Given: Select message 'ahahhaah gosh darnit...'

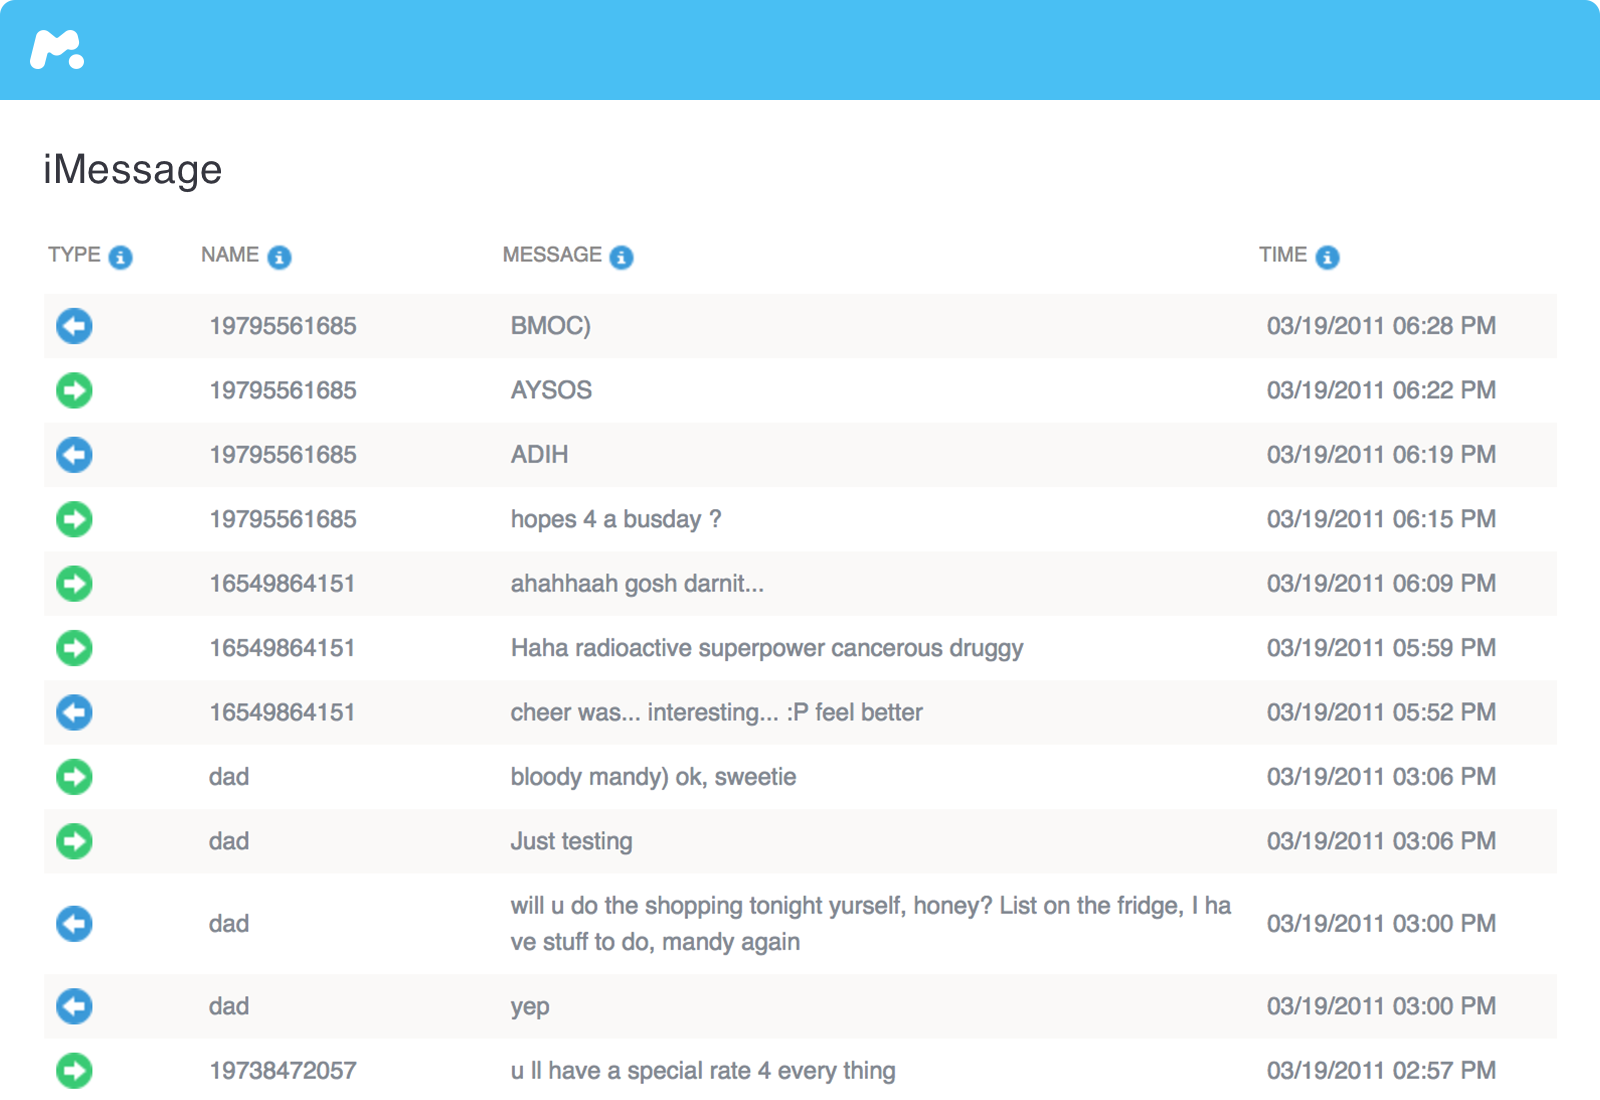Looking at the screenshot, I should coord(637,584).
